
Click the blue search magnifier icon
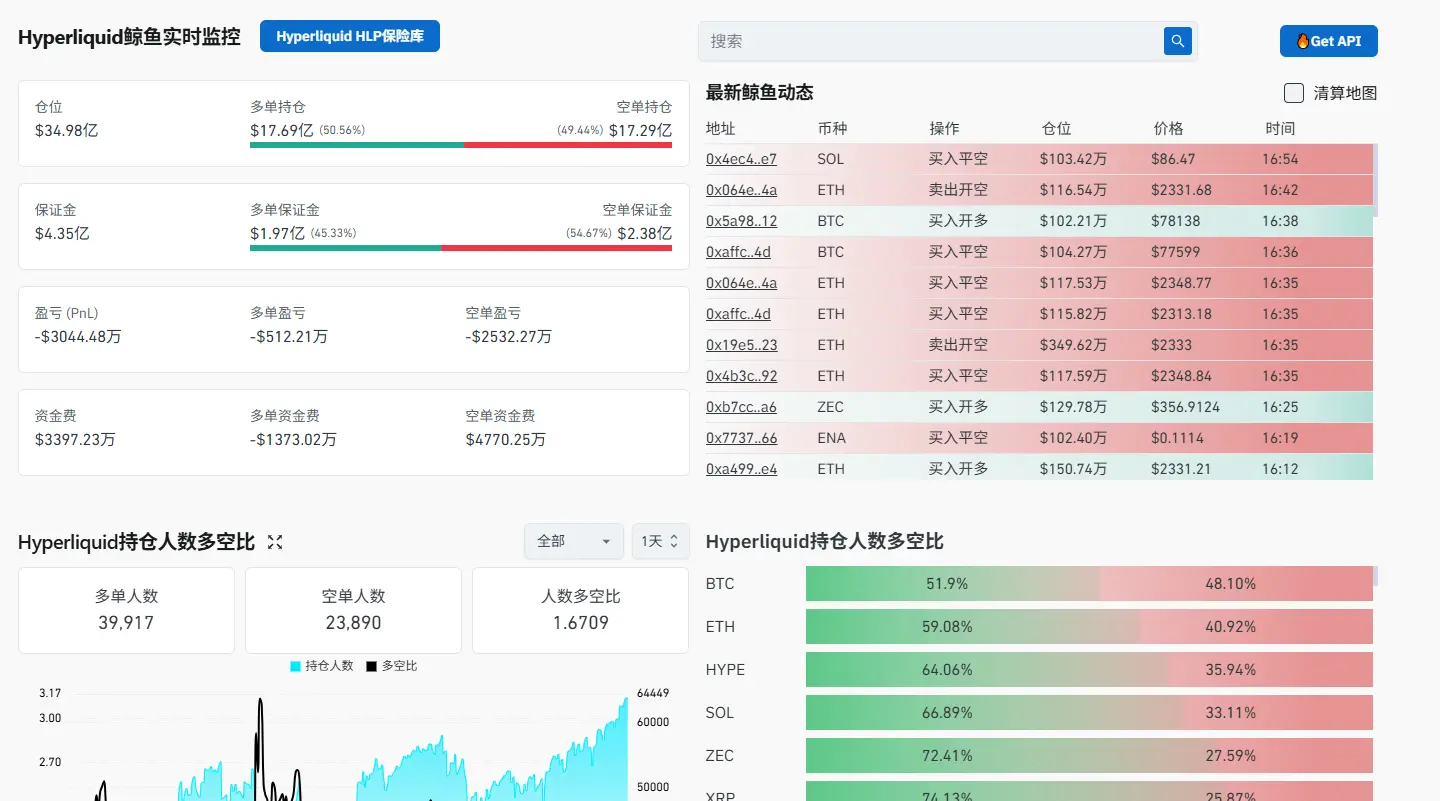[x=1178, y=41]
